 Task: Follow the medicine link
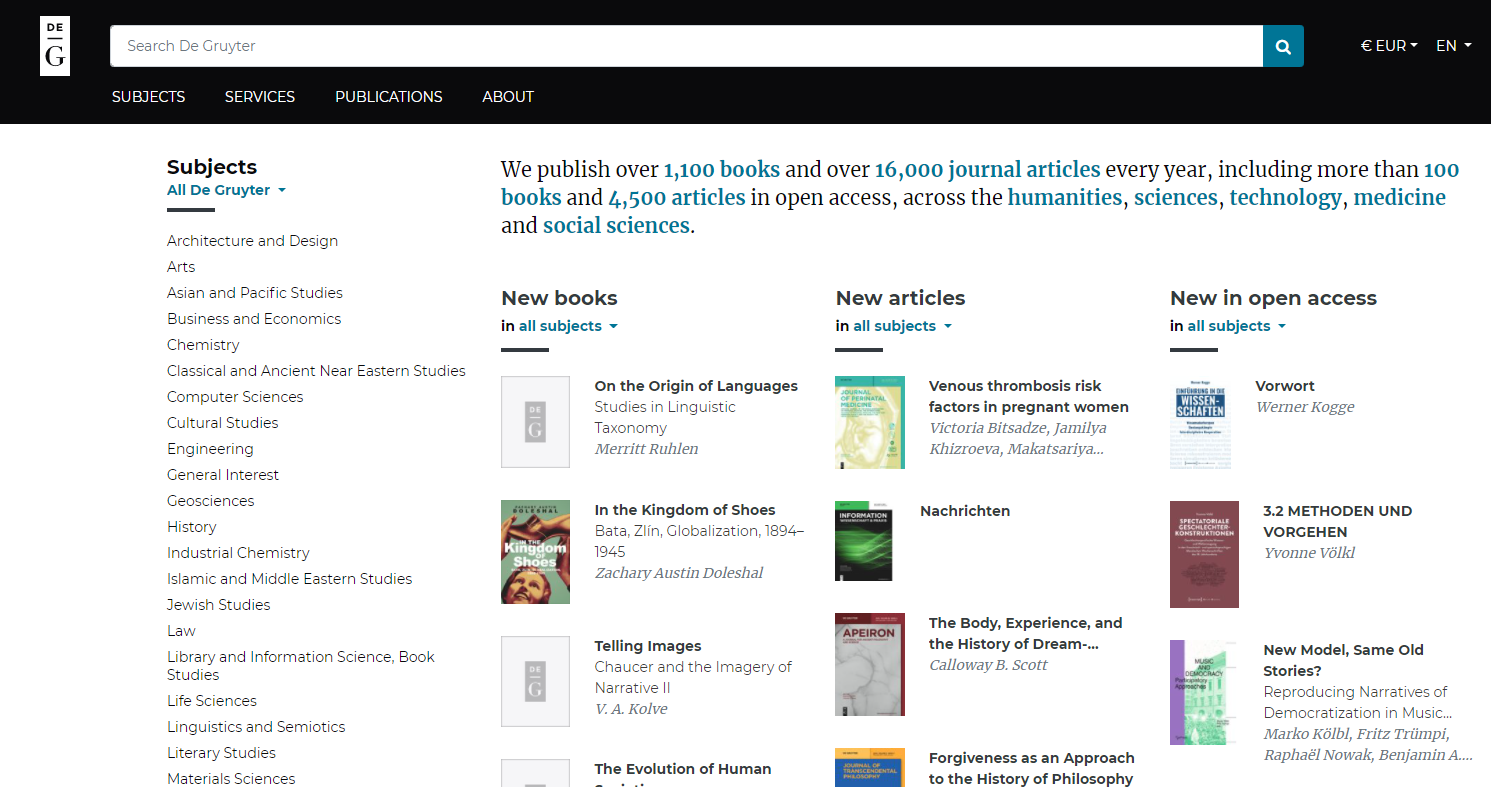click(x=1399, y=198)
